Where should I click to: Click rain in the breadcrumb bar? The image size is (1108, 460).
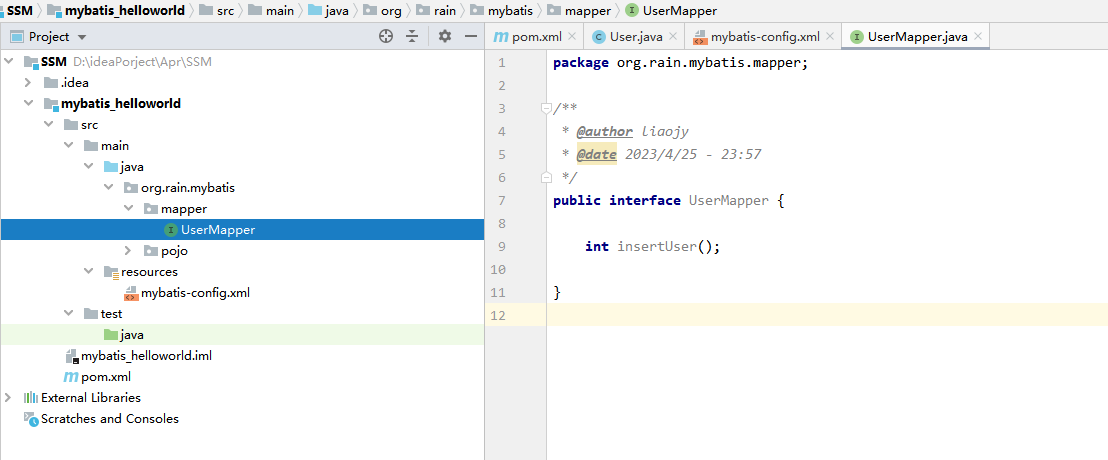click(x=444, y=11)
